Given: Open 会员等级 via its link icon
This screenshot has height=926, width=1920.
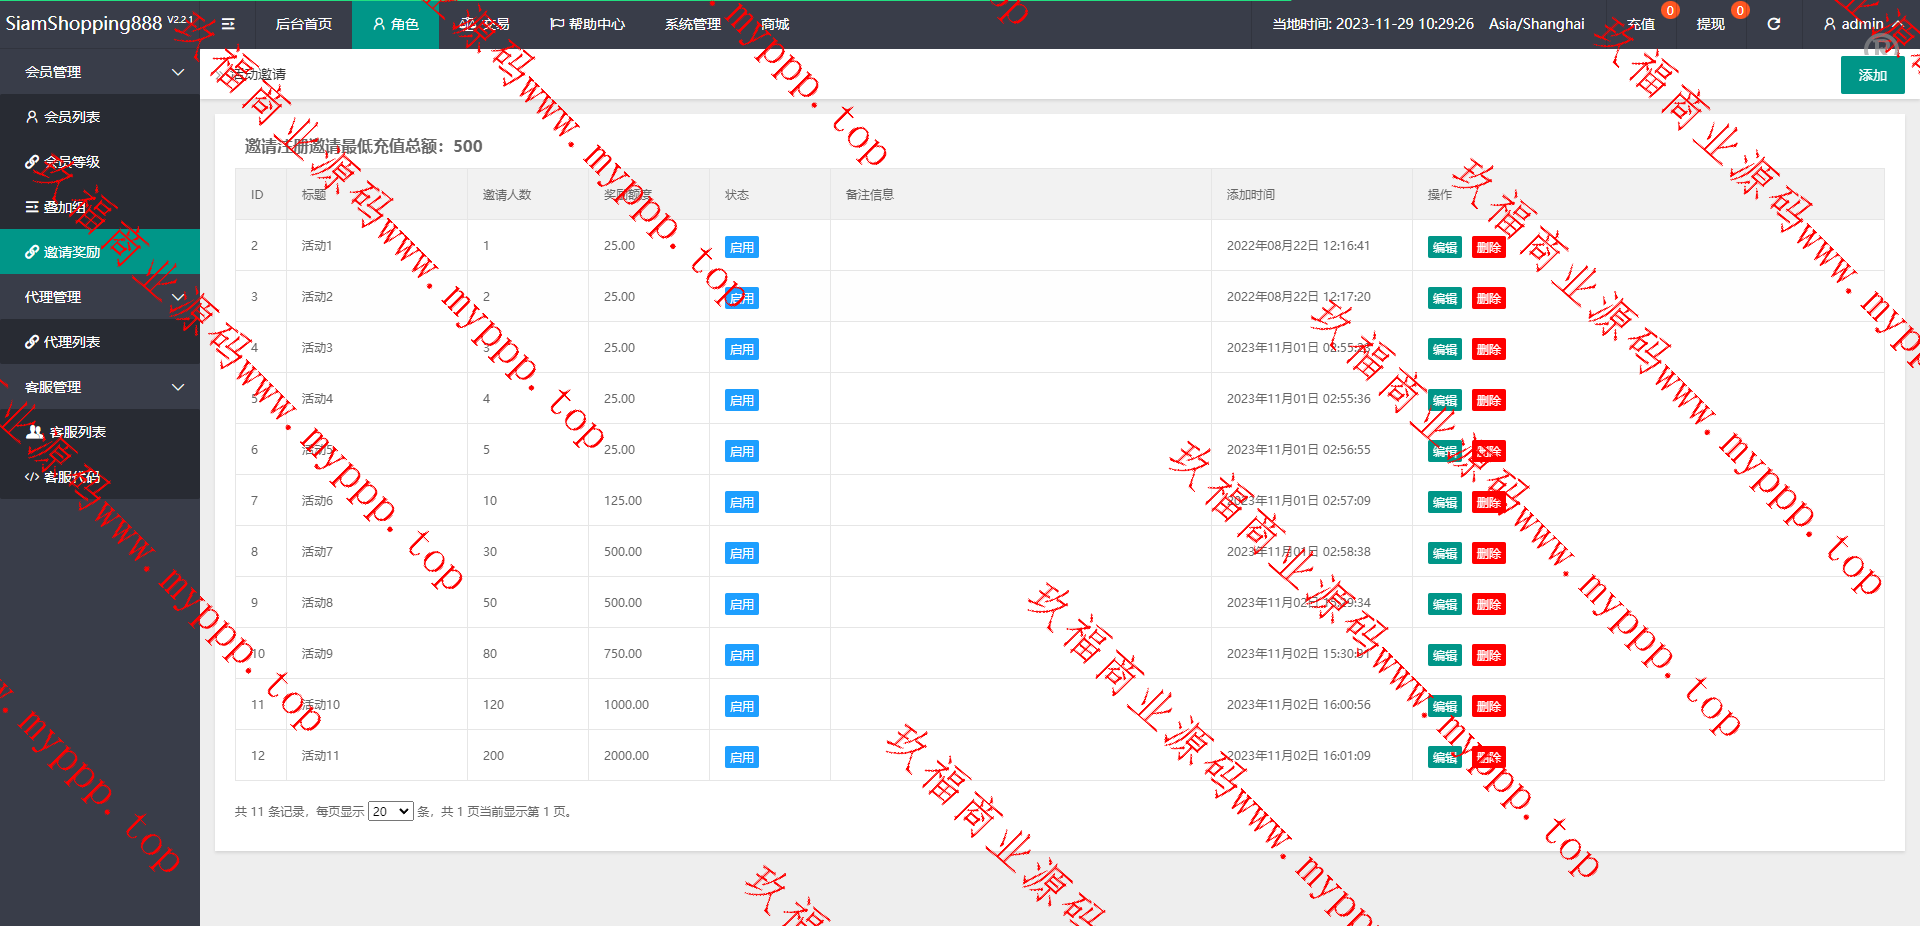Looking at the screenshot, I should pos(32,162).
